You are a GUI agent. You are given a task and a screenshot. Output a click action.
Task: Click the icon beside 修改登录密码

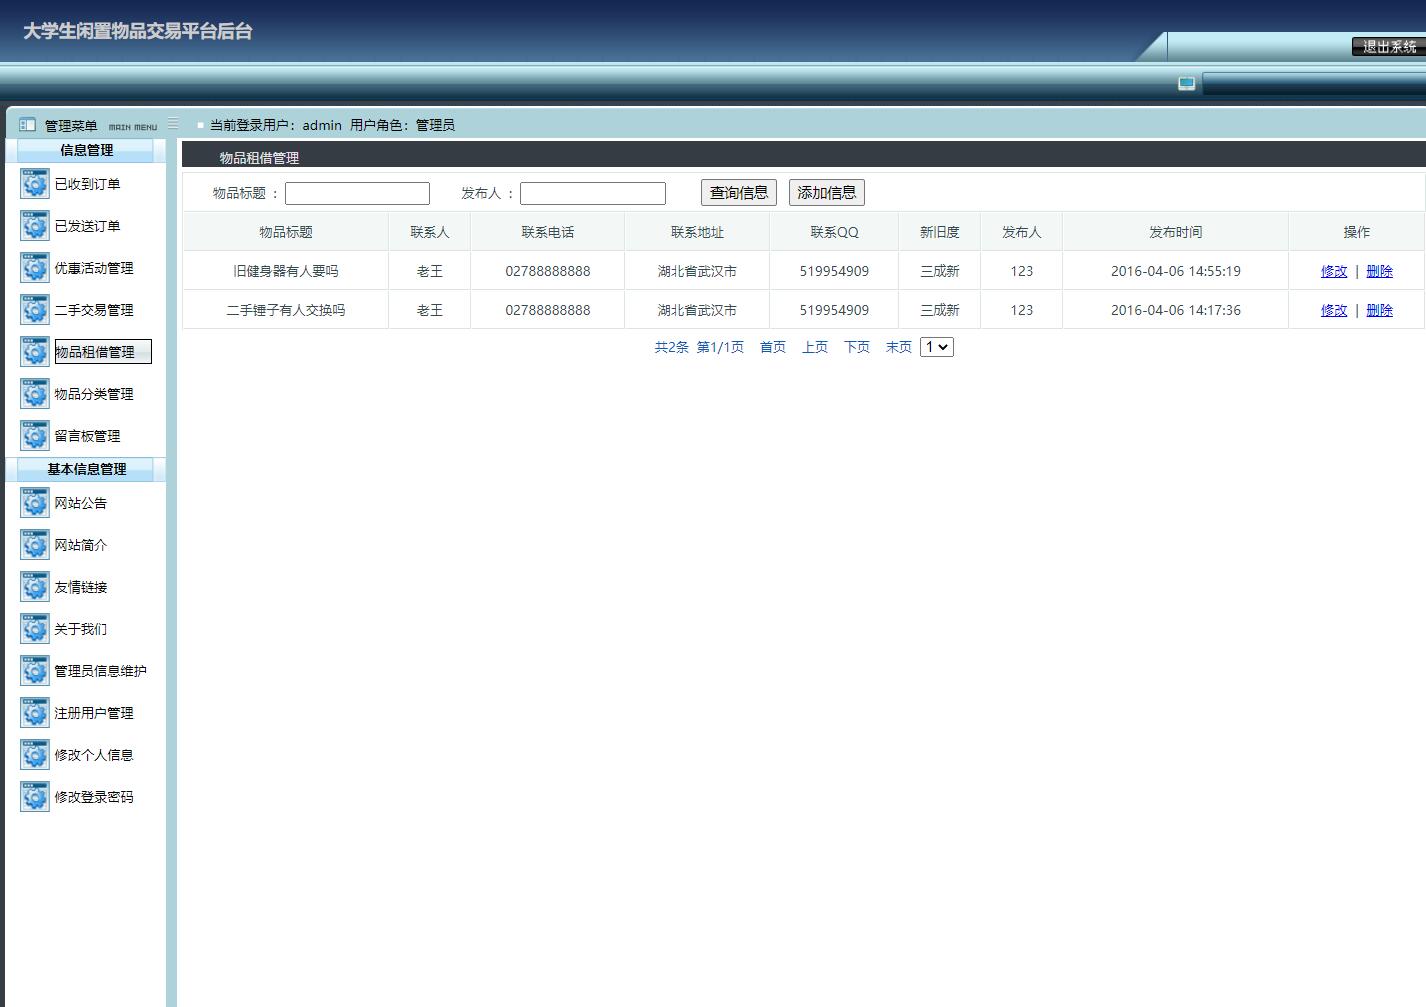pos(34,797)
